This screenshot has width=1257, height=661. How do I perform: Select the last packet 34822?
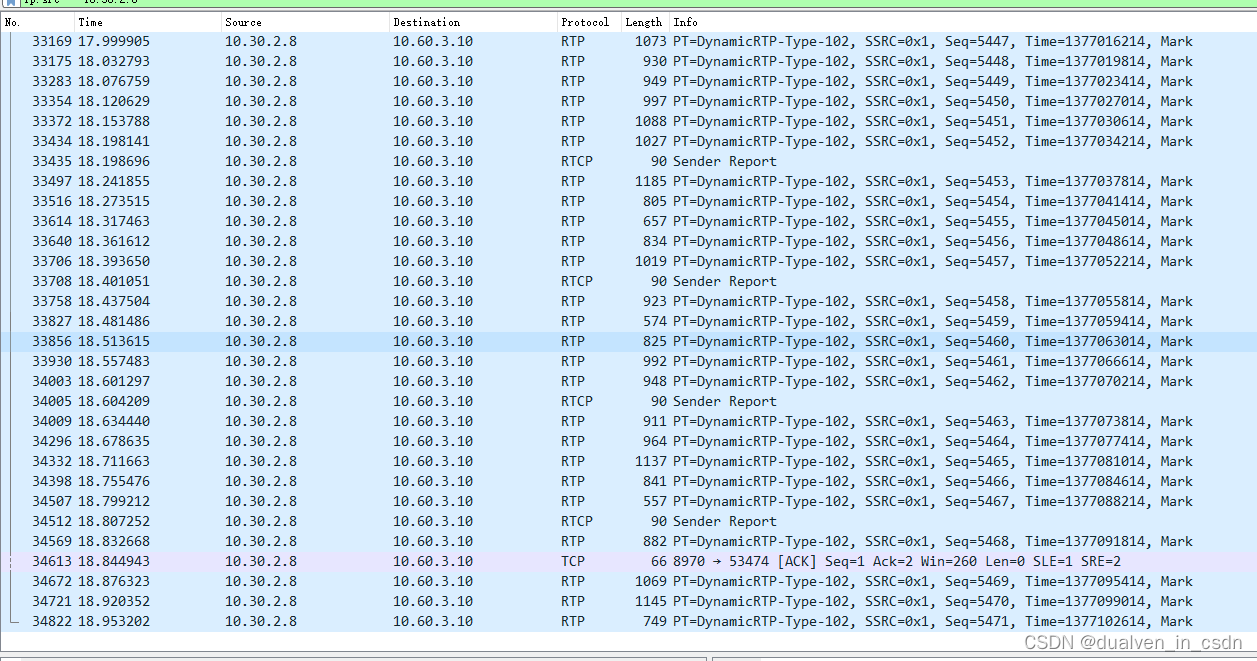click(x=400, y=621)
